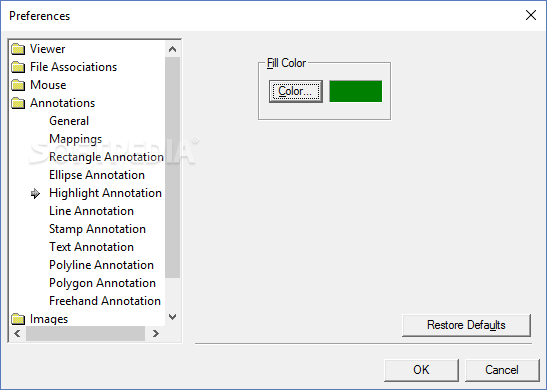Select the Images category label
547x390 pixels.
[49, 319]
